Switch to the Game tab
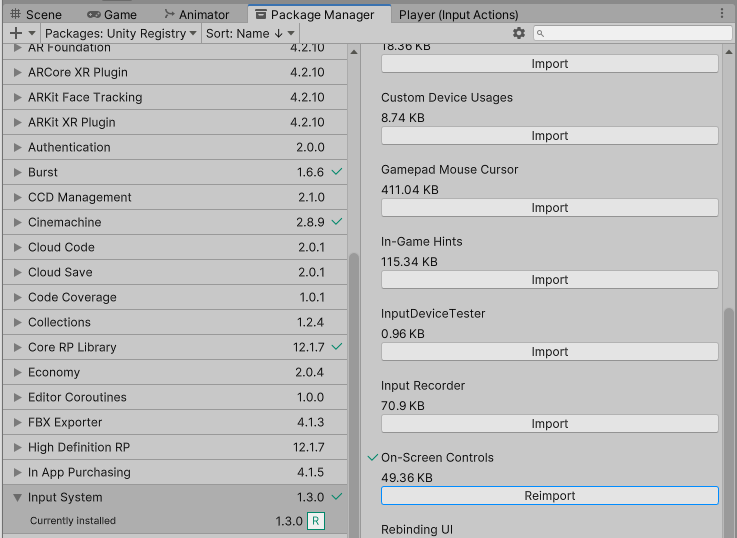The height and width of the screenshot is (538, 737). tap(112, 15)
